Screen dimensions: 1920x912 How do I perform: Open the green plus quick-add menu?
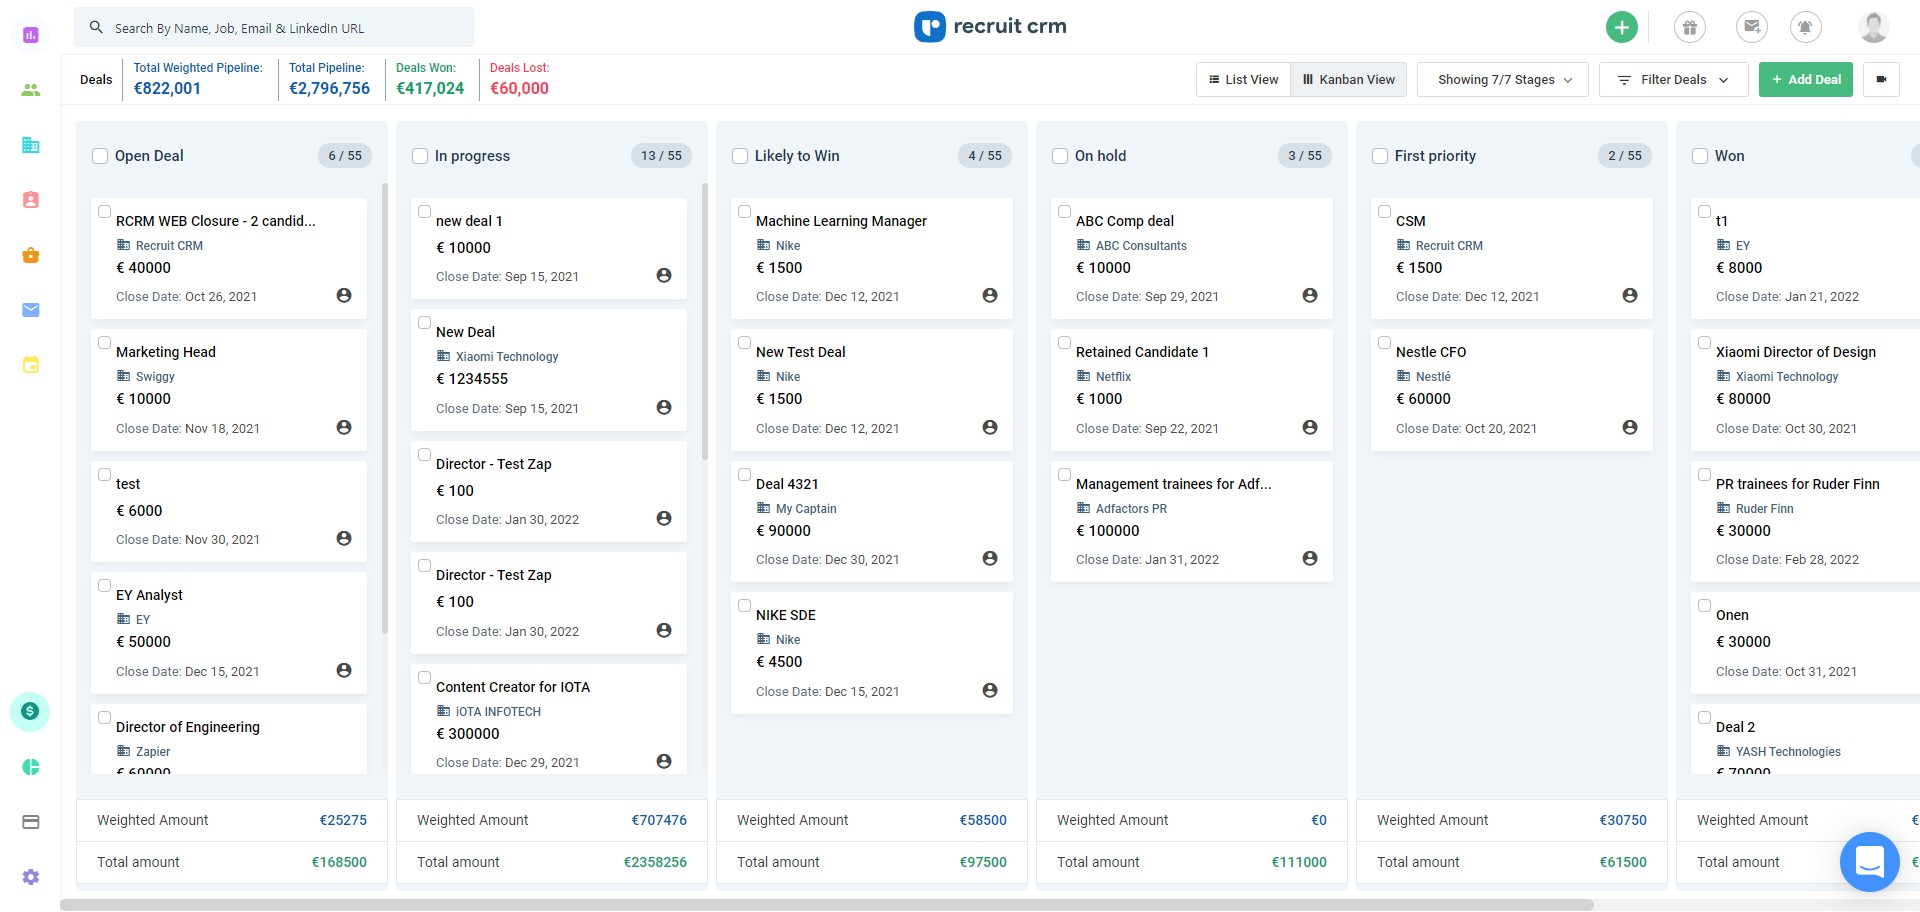click(1622, 27)
